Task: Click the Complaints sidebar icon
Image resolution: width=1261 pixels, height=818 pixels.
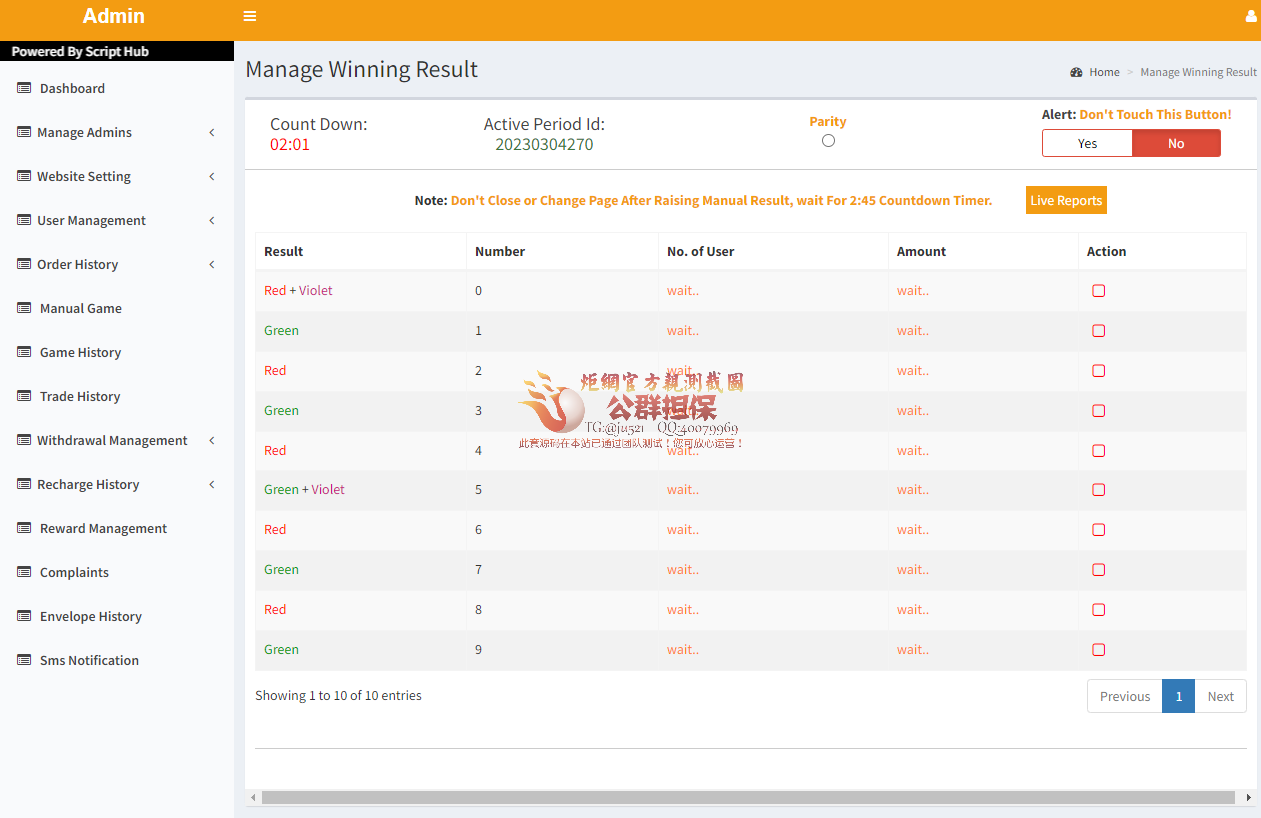Action: (x=24, y=572)
